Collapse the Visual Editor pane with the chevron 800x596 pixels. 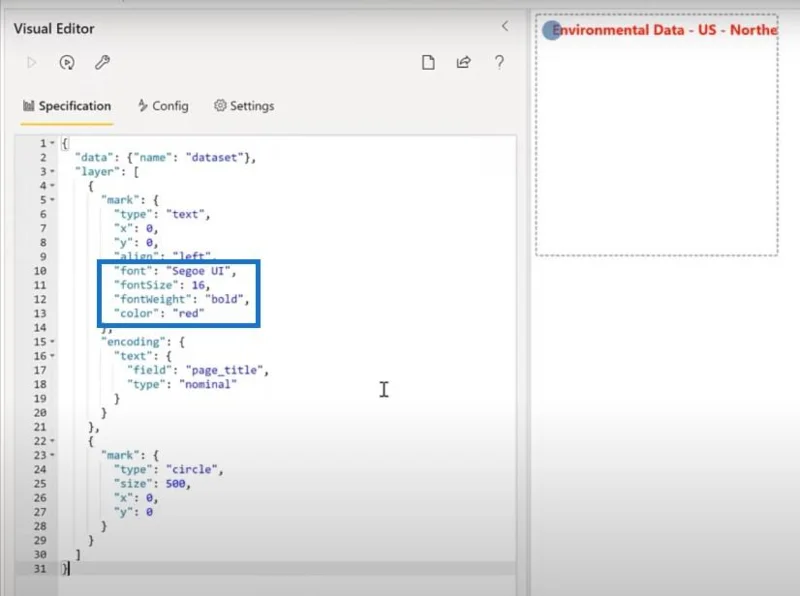coord(505,26)
